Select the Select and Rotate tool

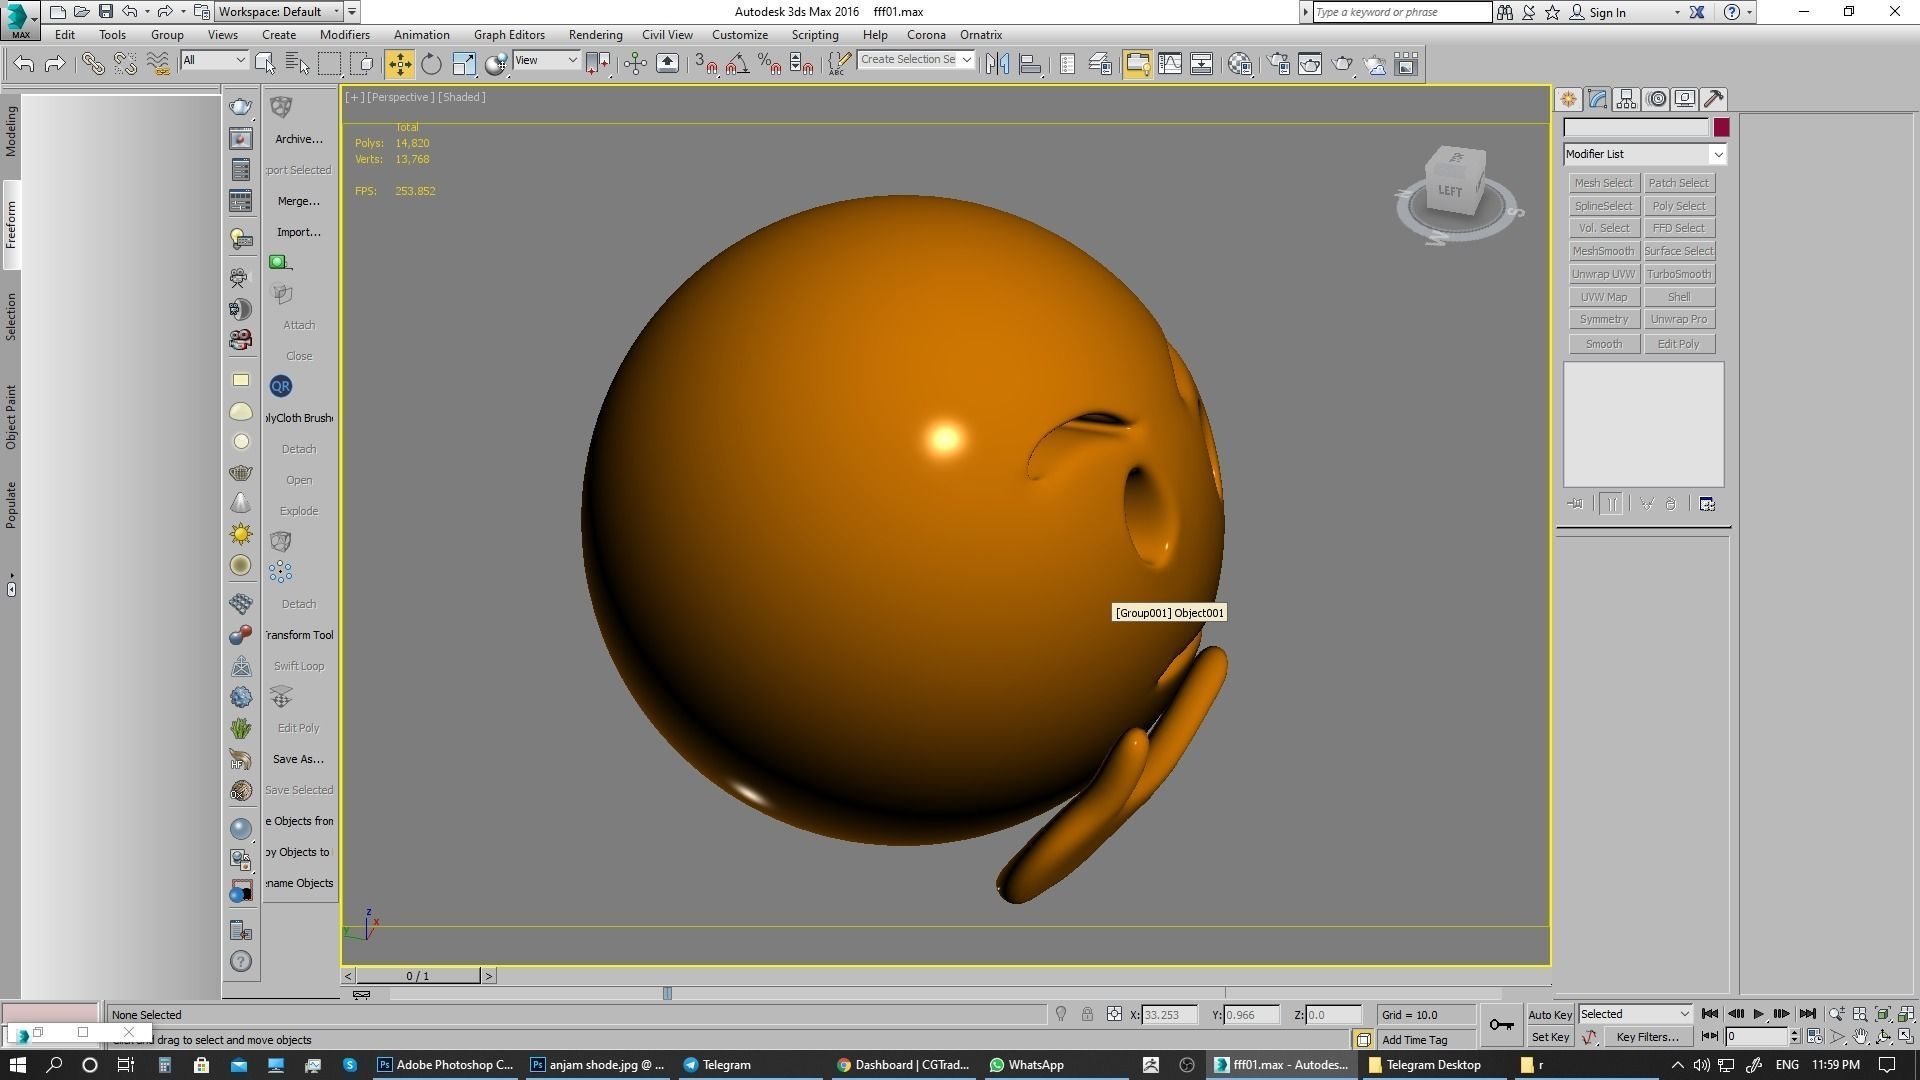(431, 64)
